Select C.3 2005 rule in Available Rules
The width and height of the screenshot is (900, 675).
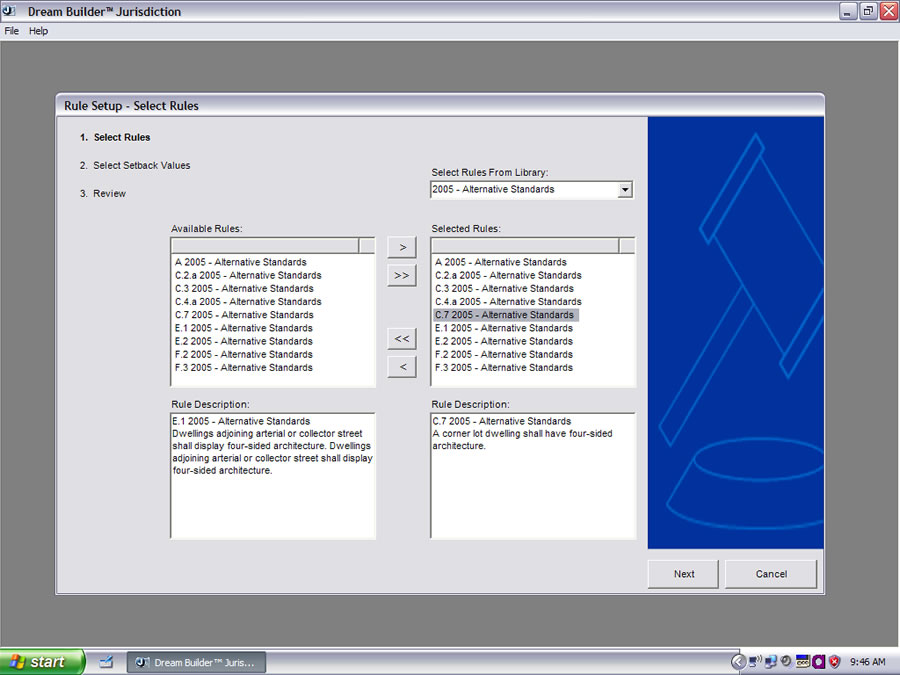244,289
